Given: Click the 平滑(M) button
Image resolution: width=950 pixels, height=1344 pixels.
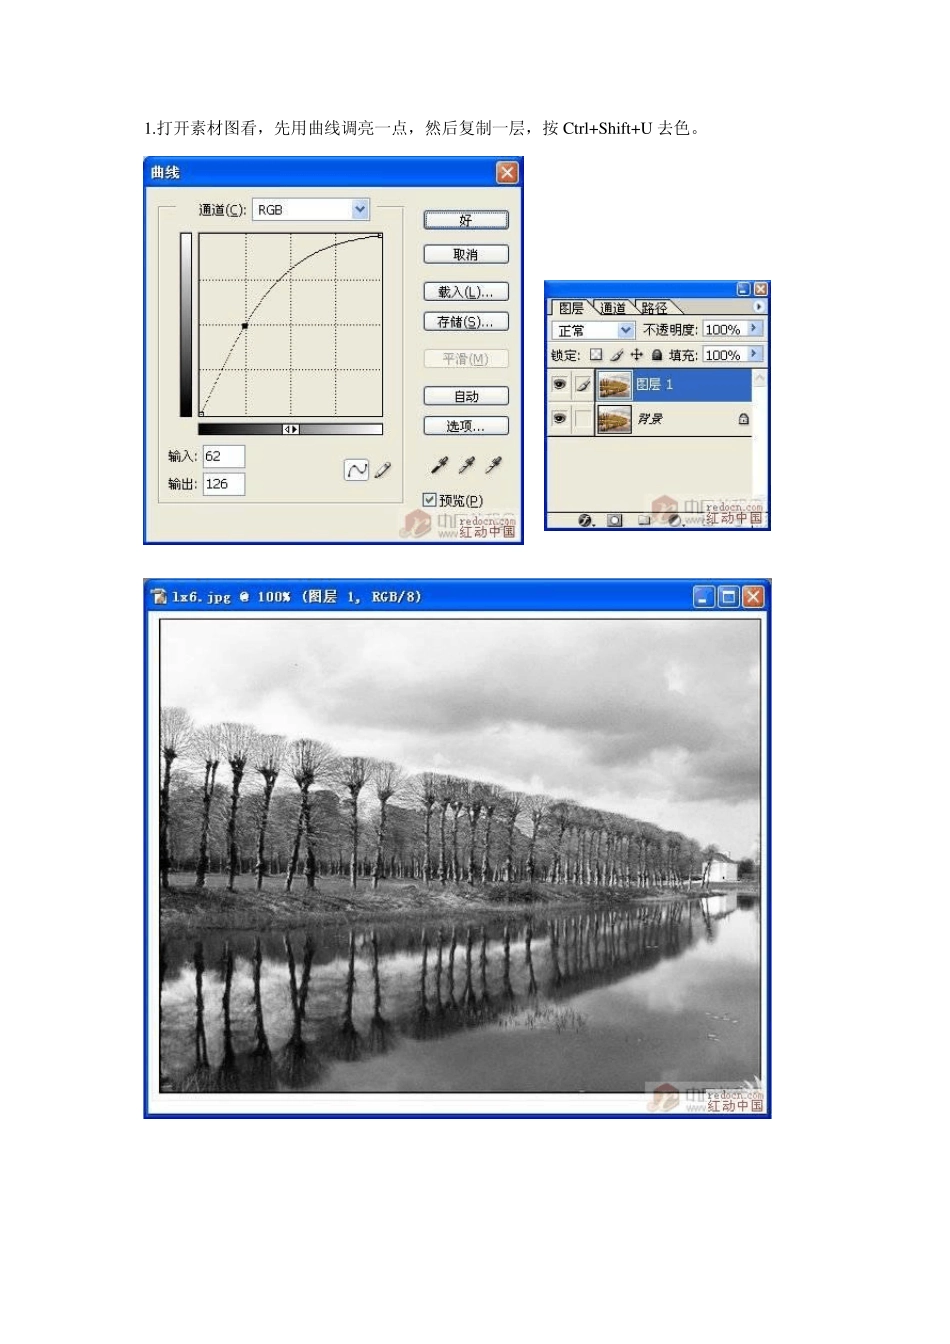Looking at the screenshot, I should [x=466, y=359].
